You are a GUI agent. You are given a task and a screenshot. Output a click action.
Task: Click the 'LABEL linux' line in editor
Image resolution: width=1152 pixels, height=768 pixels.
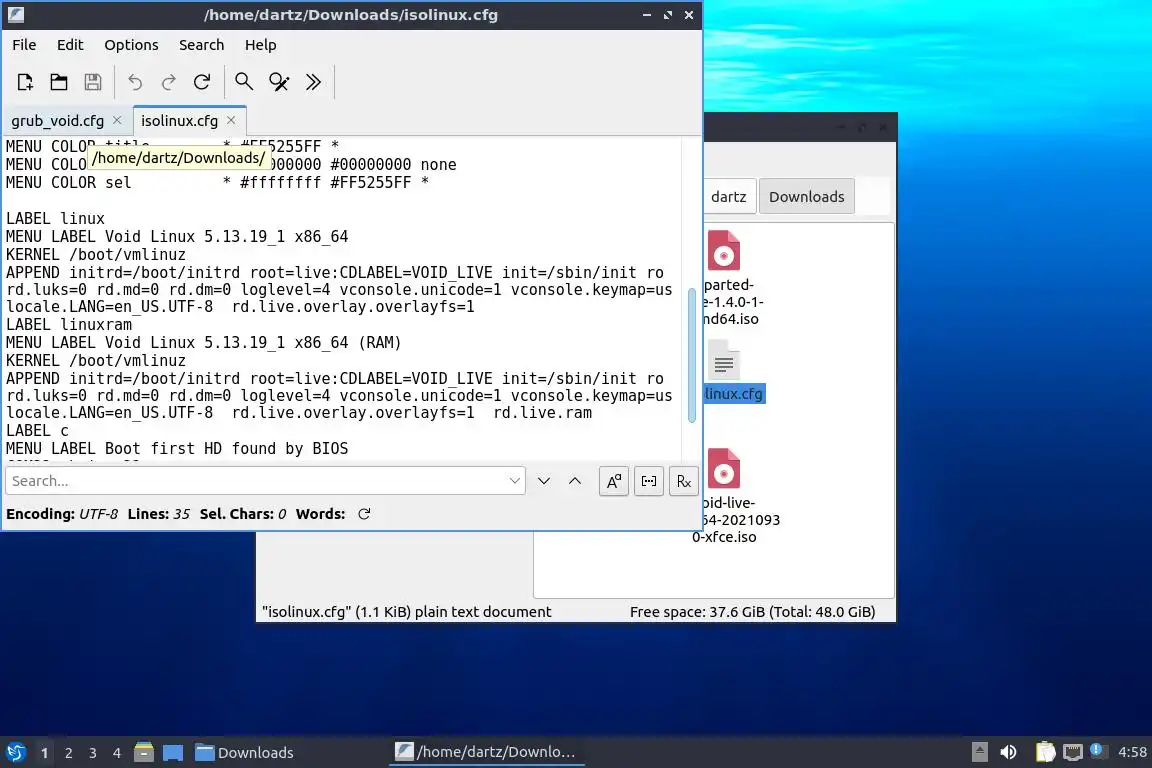pos(56,218)
